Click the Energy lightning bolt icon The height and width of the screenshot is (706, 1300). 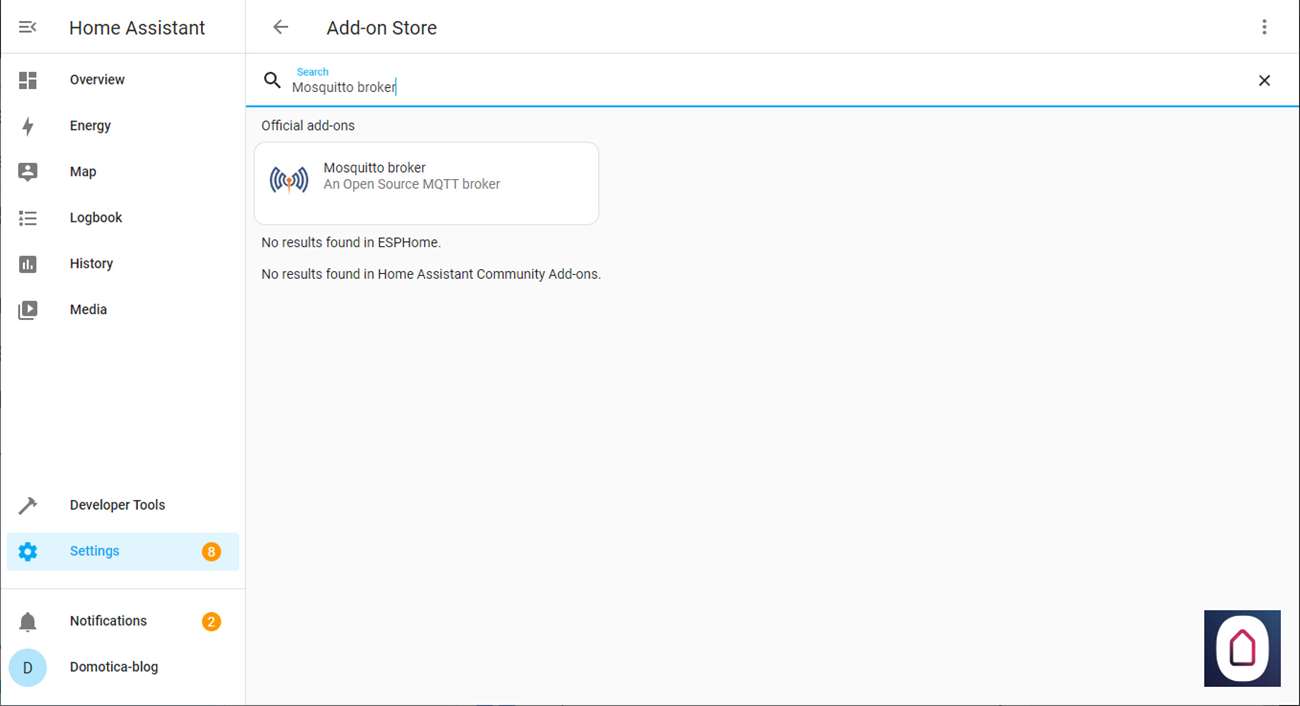28,126
